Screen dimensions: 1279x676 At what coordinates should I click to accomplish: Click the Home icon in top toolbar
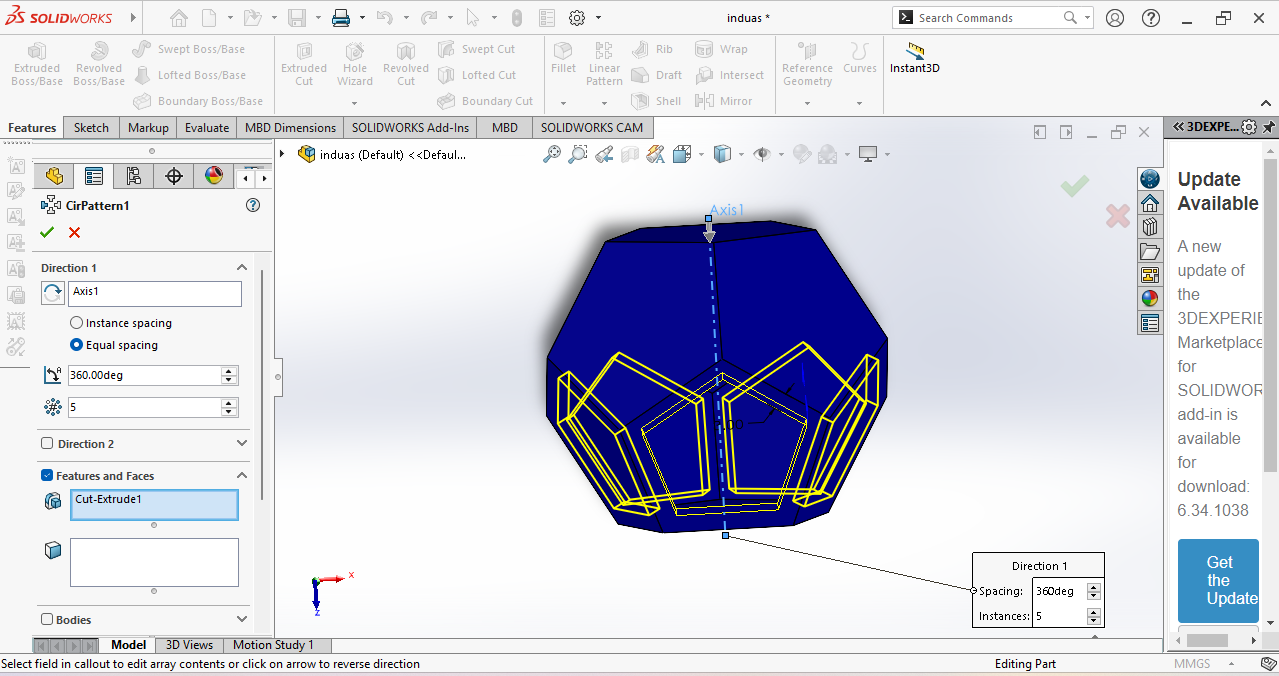click(178, 18)
